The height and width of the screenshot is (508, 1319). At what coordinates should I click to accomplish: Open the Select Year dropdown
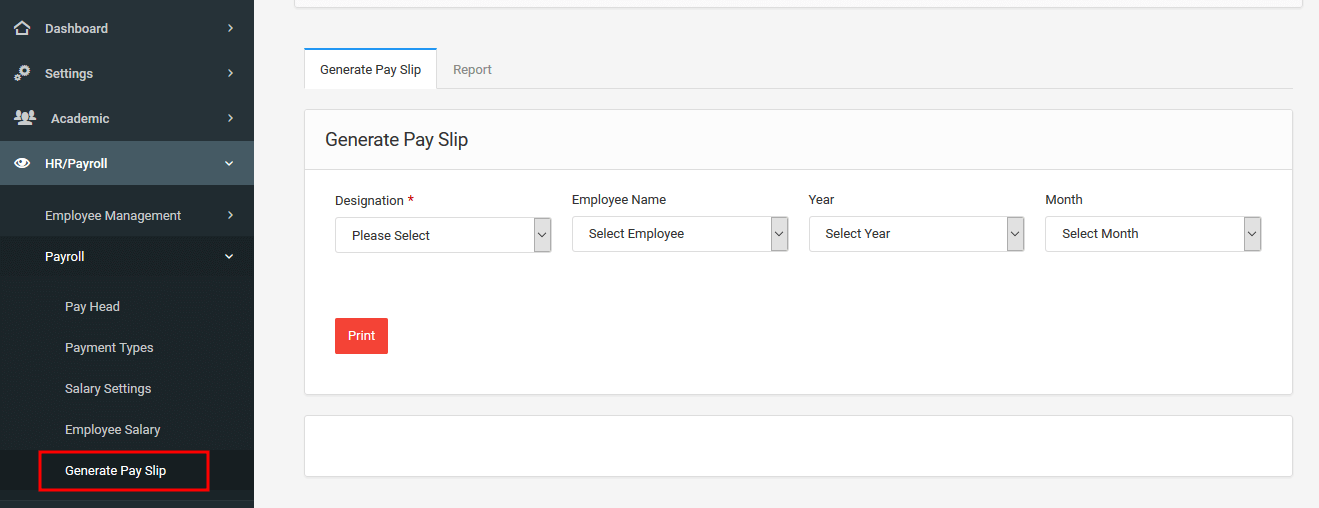click(x=916, y=233)
